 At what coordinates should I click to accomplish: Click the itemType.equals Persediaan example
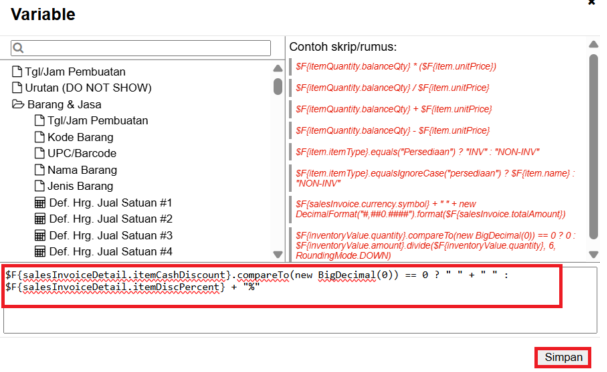tap(418, 152)
